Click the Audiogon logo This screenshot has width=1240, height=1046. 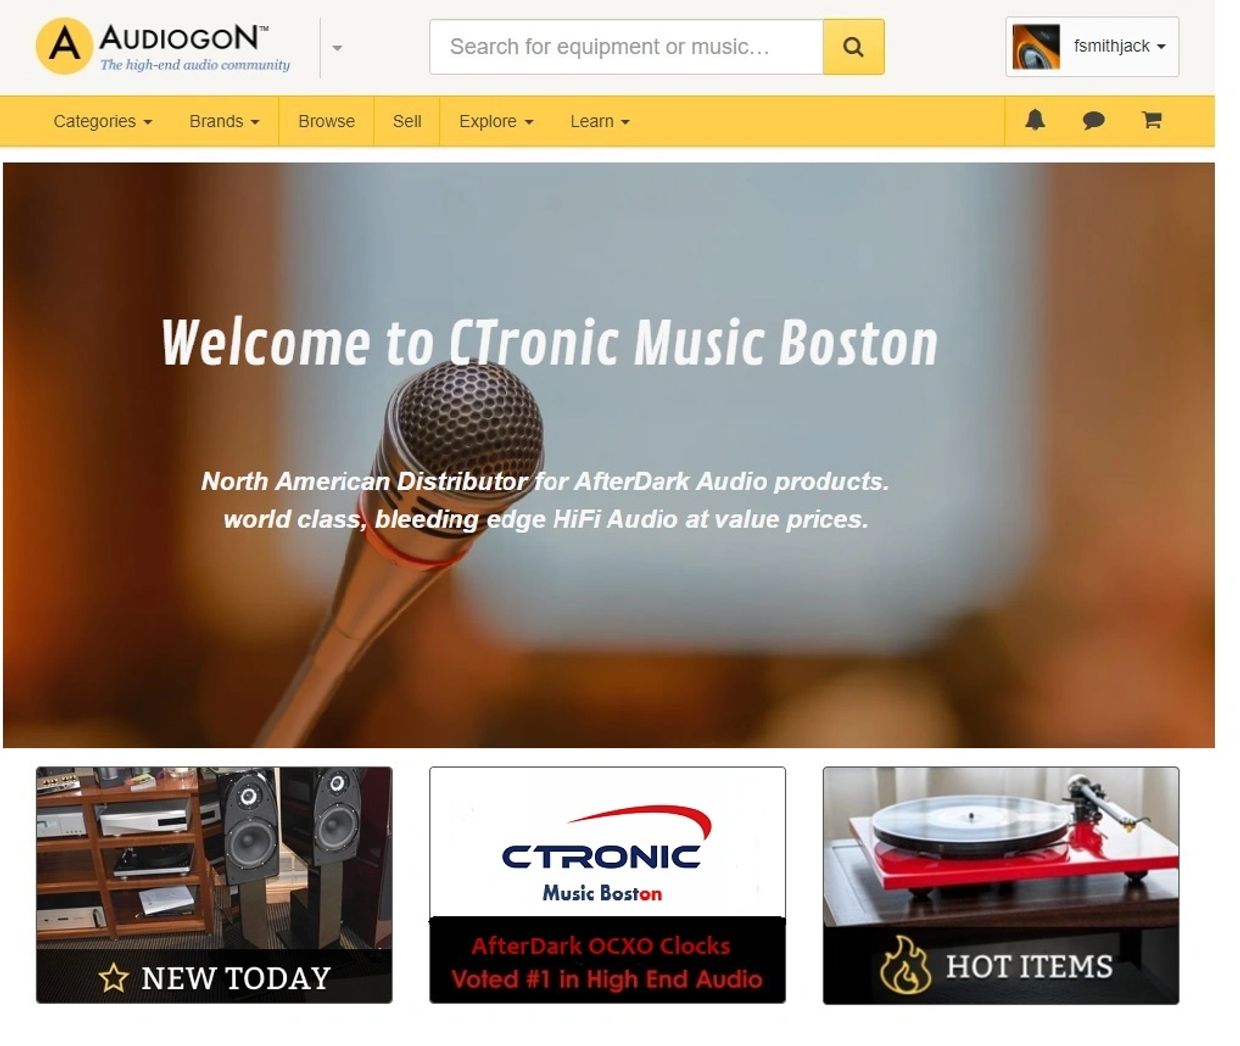pyautogui.click(x=163, y=47)
